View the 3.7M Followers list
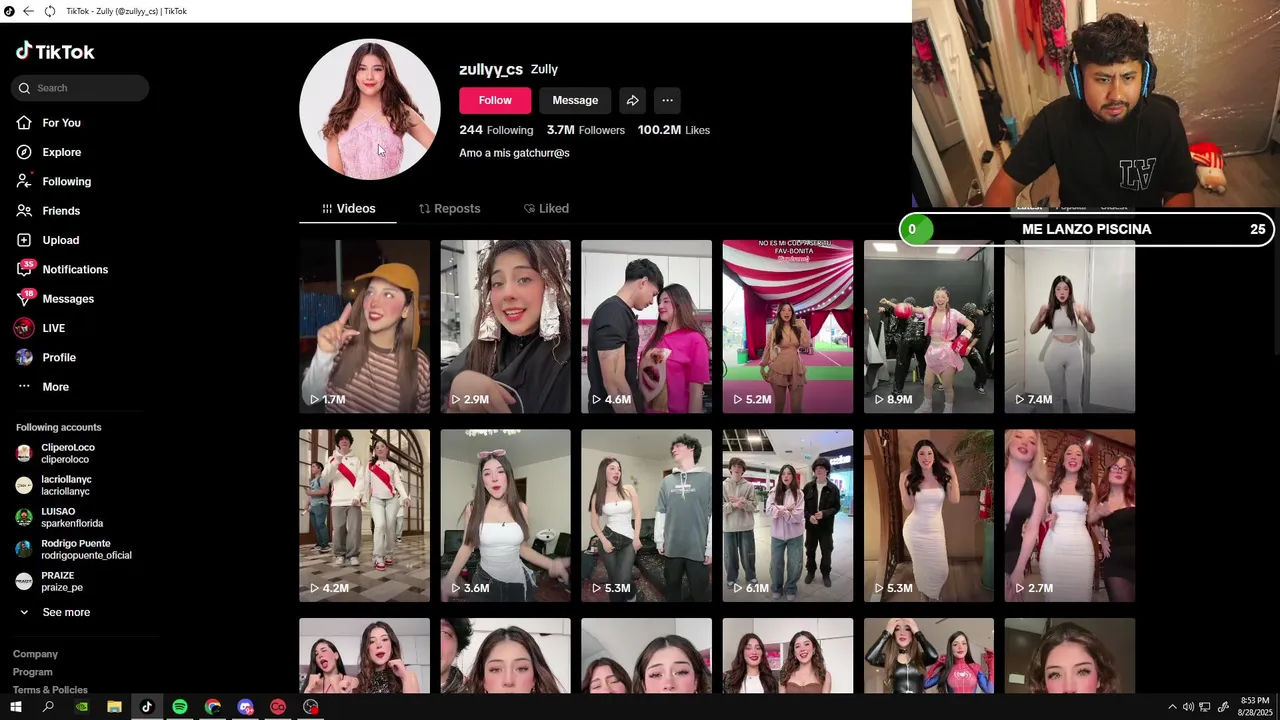This screenshot has height=720, width=1280. 585,130
